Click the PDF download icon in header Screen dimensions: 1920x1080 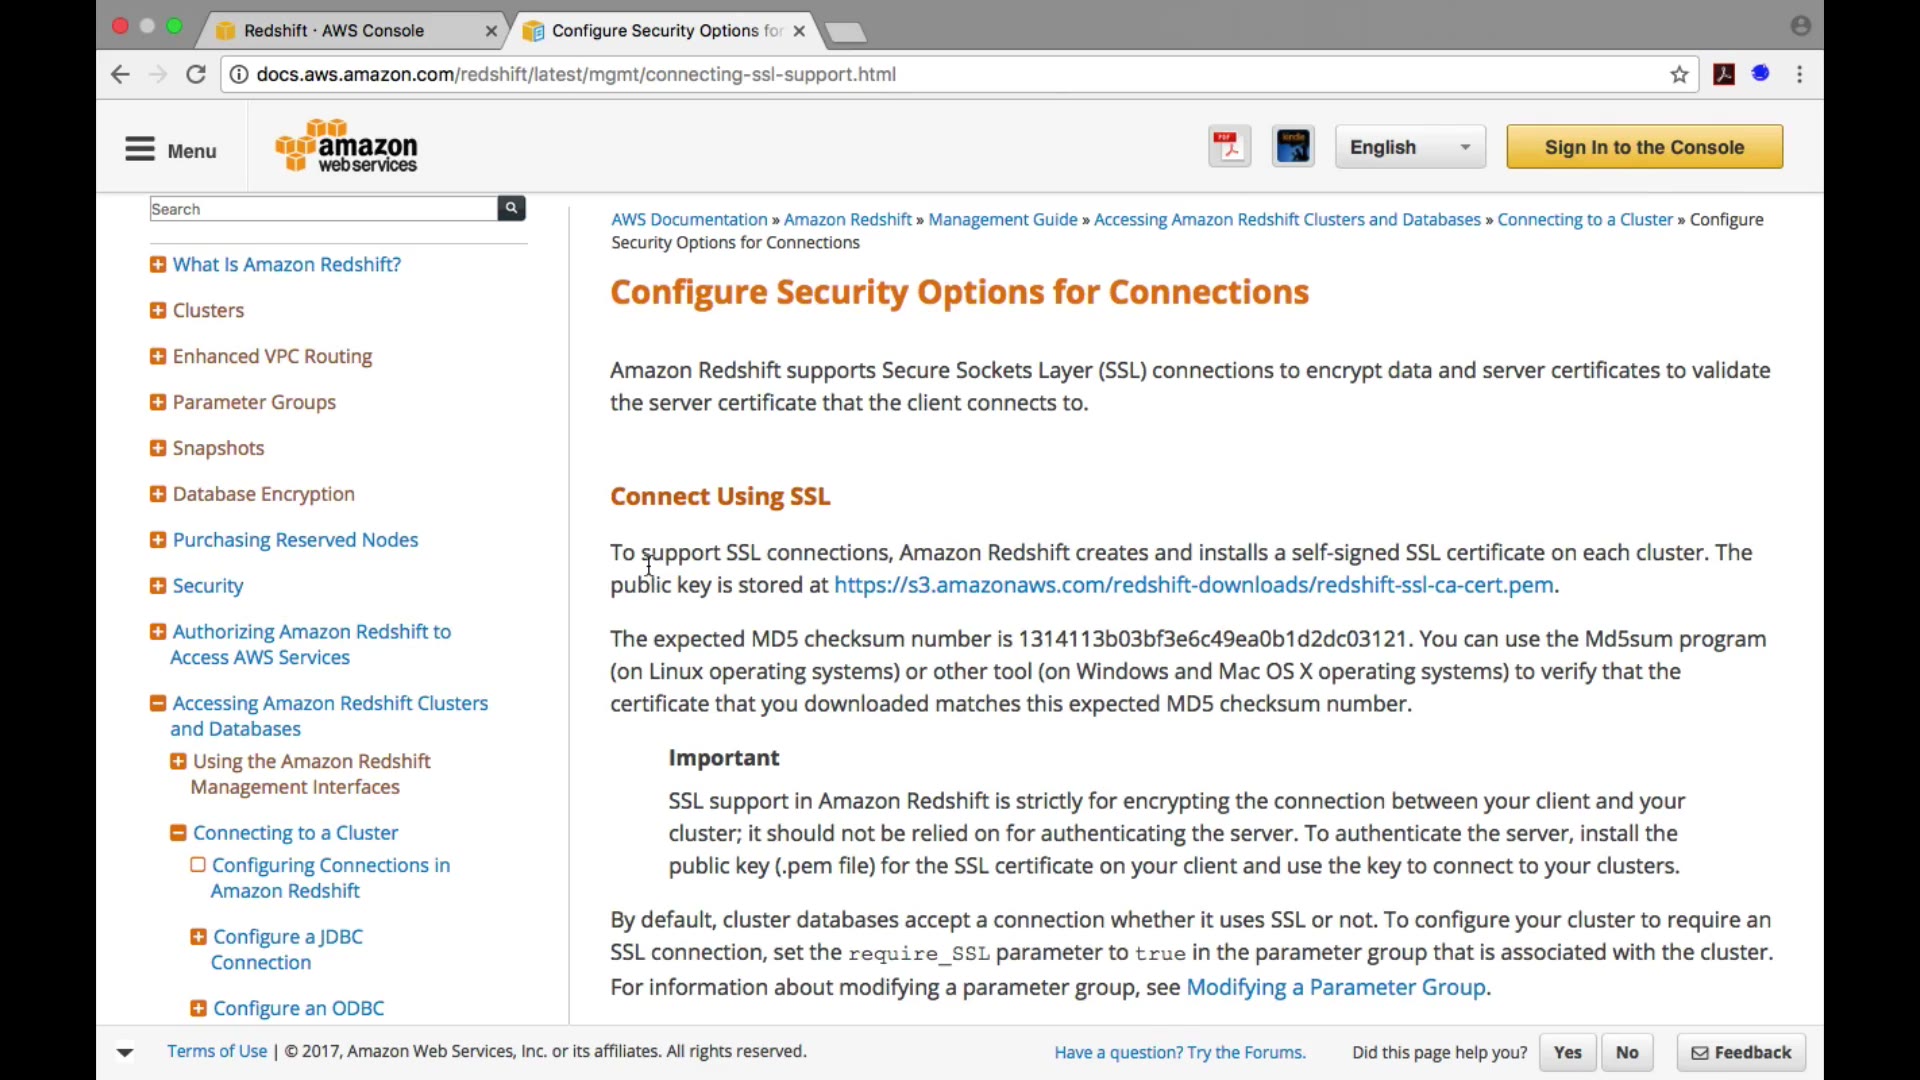click(x=1229, y=147)
